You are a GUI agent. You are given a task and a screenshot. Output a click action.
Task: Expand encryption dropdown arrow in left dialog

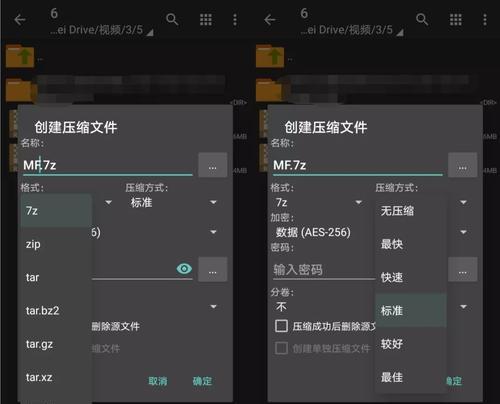(x=213, y=232)
